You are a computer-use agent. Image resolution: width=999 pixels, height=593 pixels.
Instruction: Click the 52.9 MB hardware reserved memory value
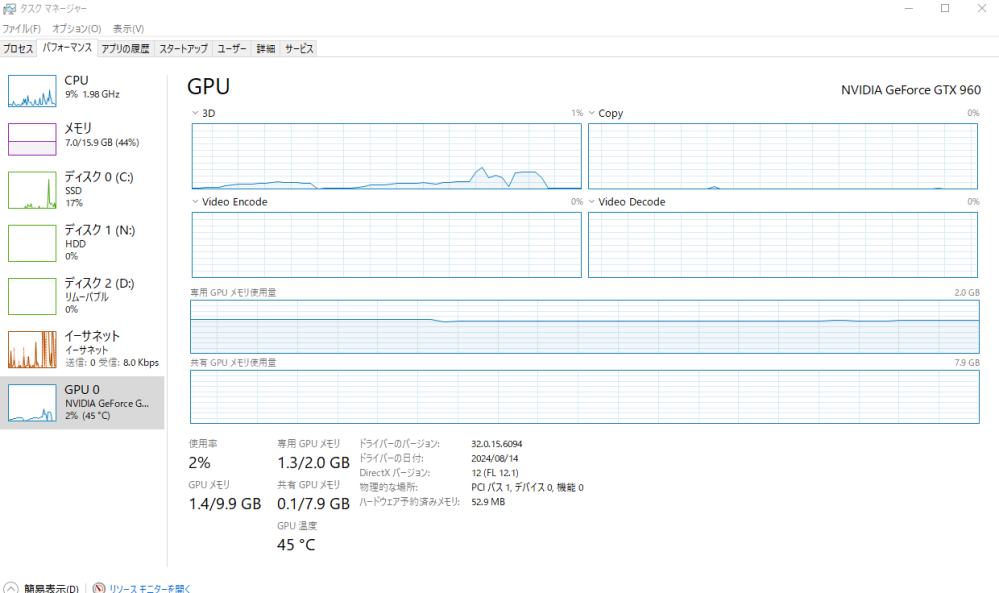click(x=488, y=502)
